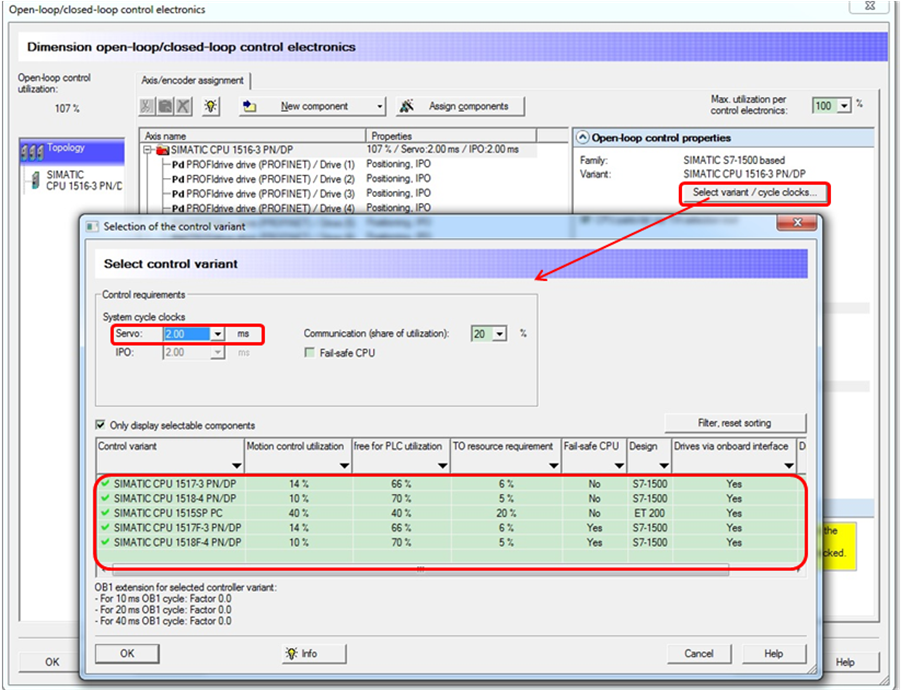The width and height of the screenshot is (901, 690).
Task: Click OK in the background dimension window
Action: 51,662
